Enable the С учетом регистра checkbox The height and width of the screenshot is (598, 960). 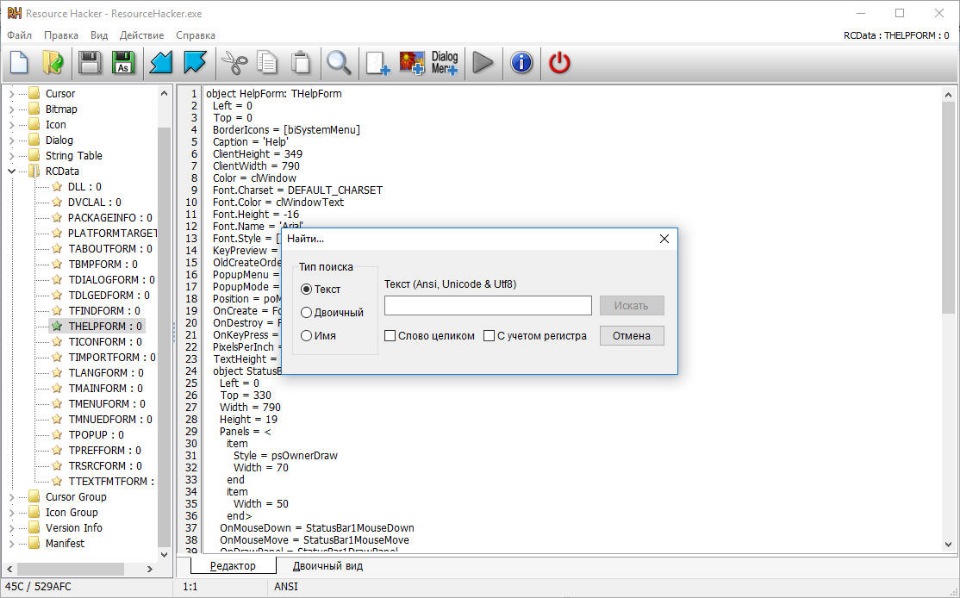[489, 335]
